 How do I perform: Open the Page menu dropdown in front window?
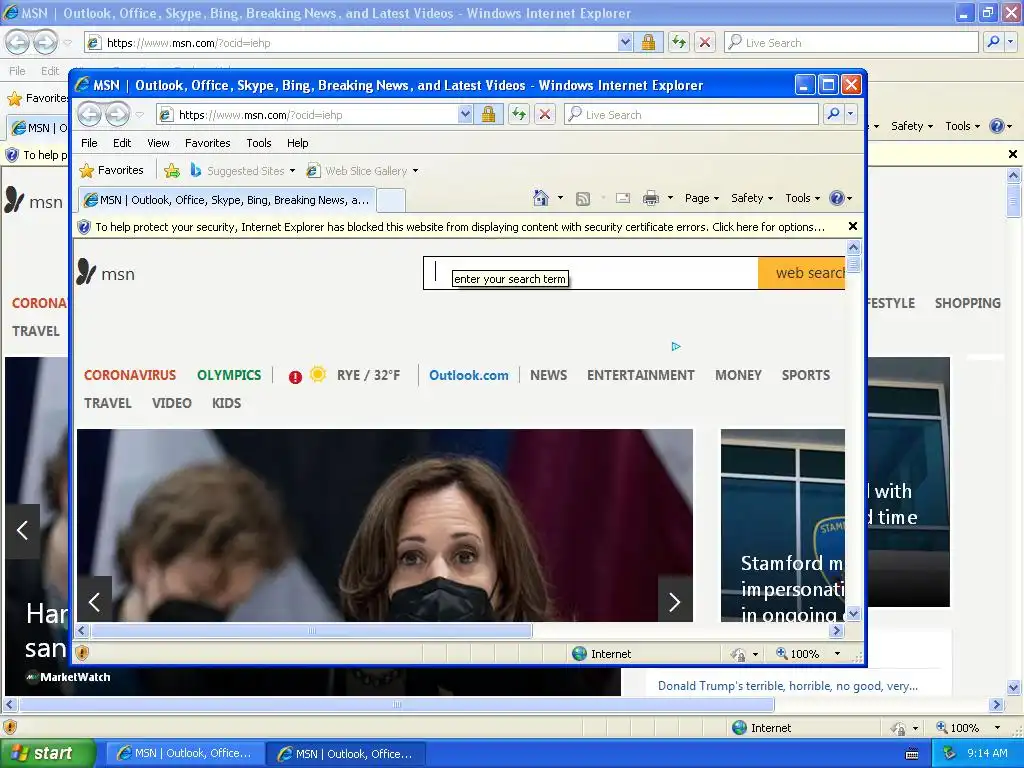[701, 198]
